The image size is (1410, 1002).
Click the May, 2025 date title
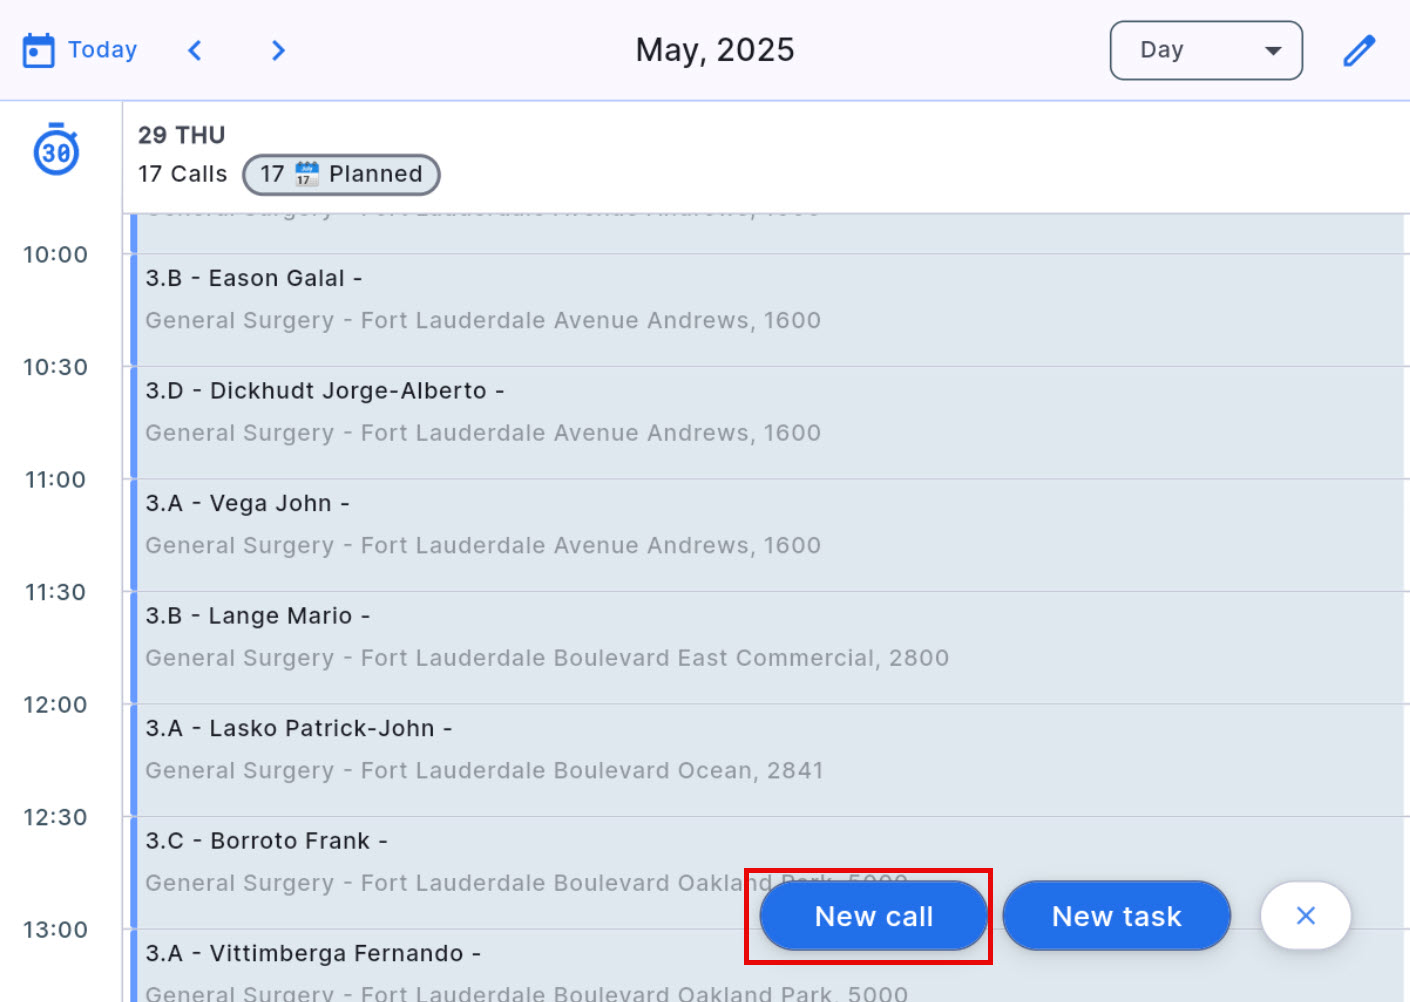pos(715,50)
